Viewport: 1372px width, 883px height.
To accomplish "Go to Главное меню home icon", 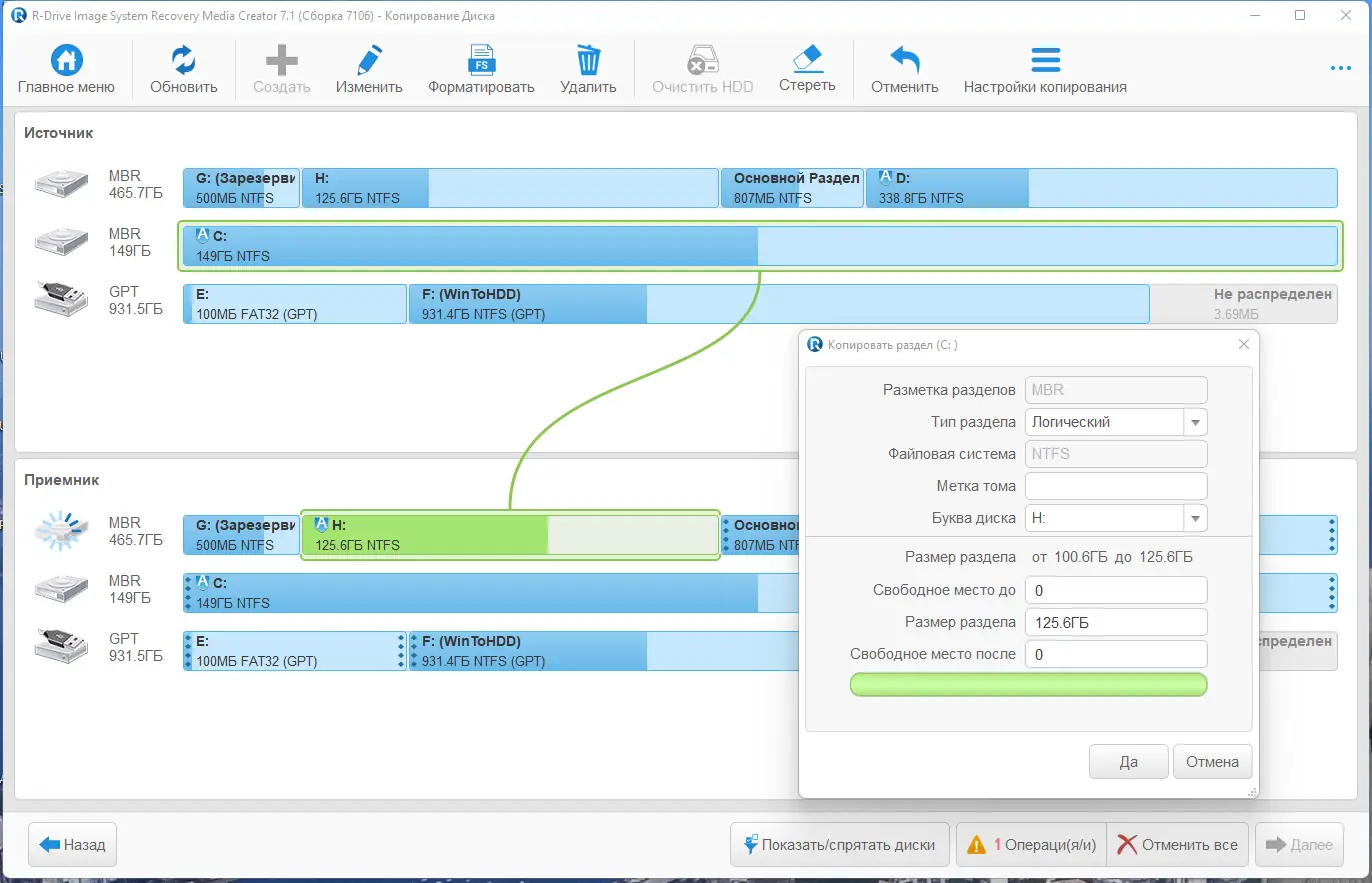I will 66,61.
